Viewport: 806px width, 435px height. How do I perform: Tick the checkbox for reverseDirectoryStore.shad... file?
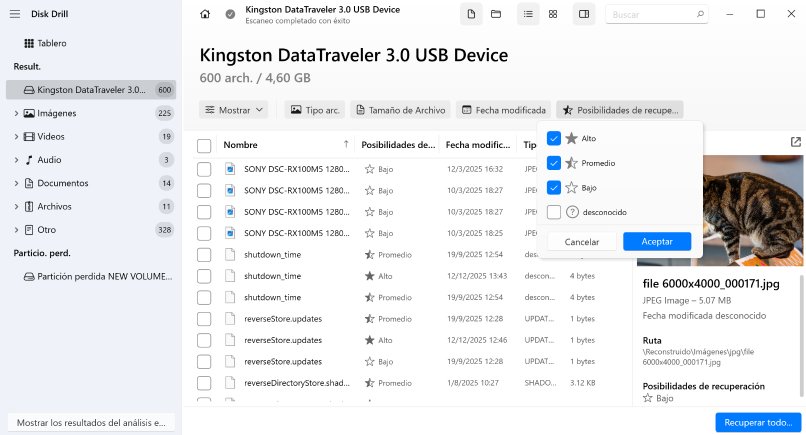point(204,383)
